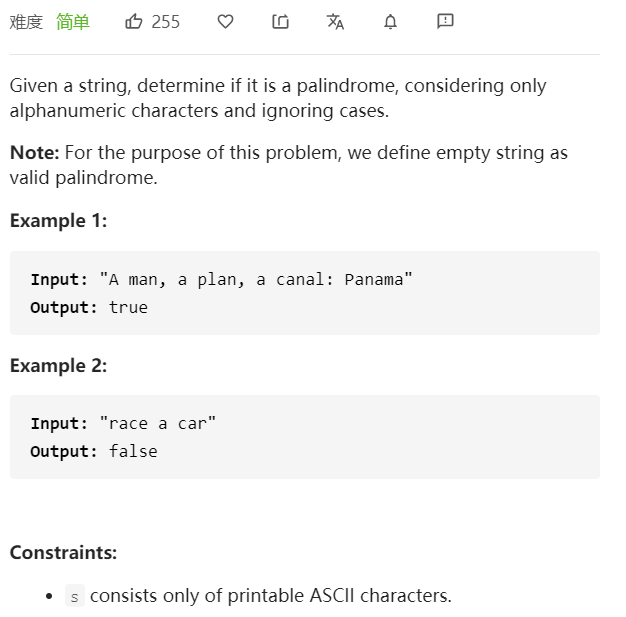This screenshot has width=626, height=617.
Task: Switch language with the translate icon
Action: [335, 21]
